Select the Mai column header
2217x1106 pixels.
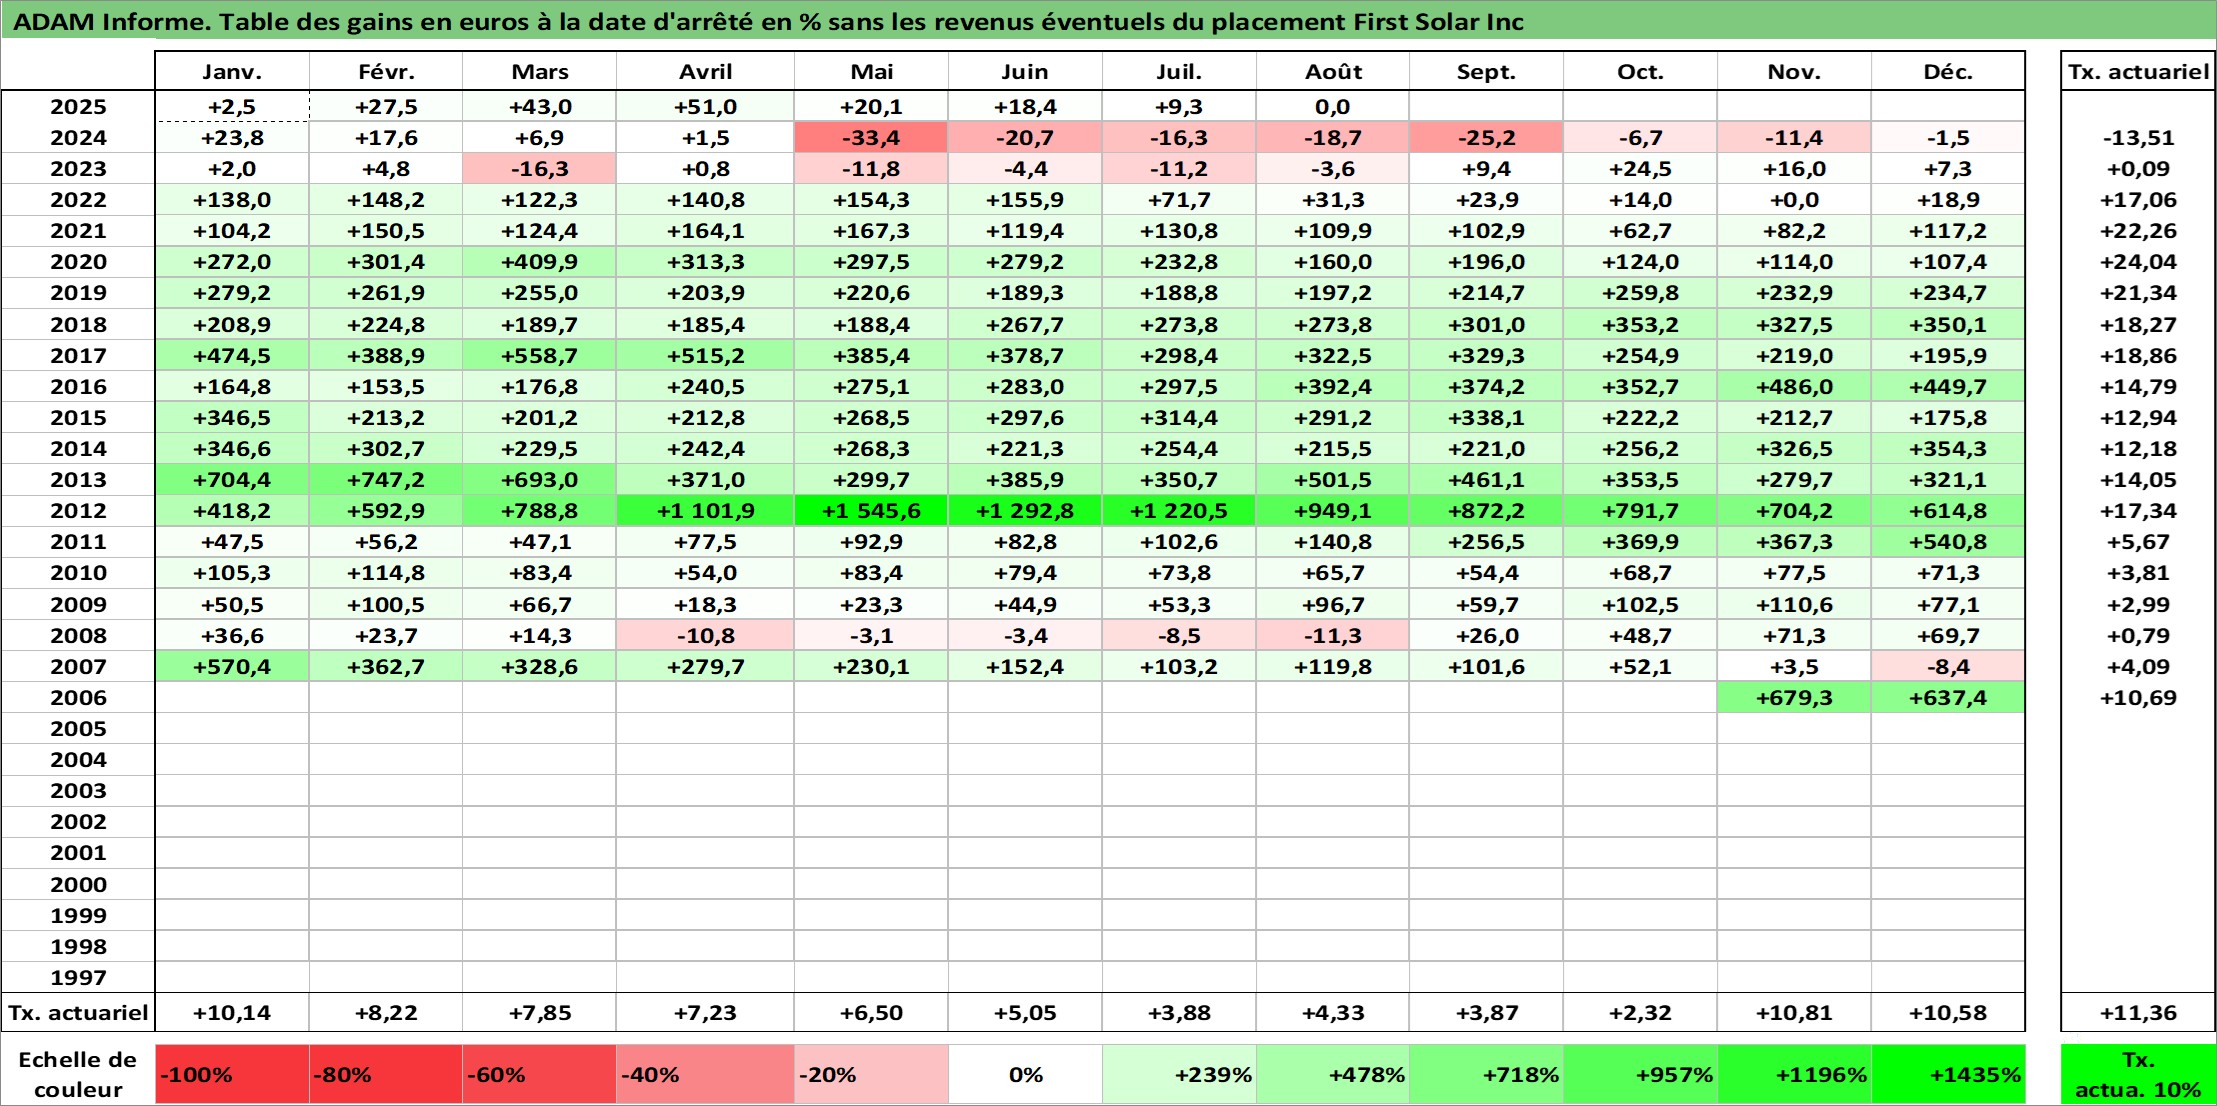[872, 72]
